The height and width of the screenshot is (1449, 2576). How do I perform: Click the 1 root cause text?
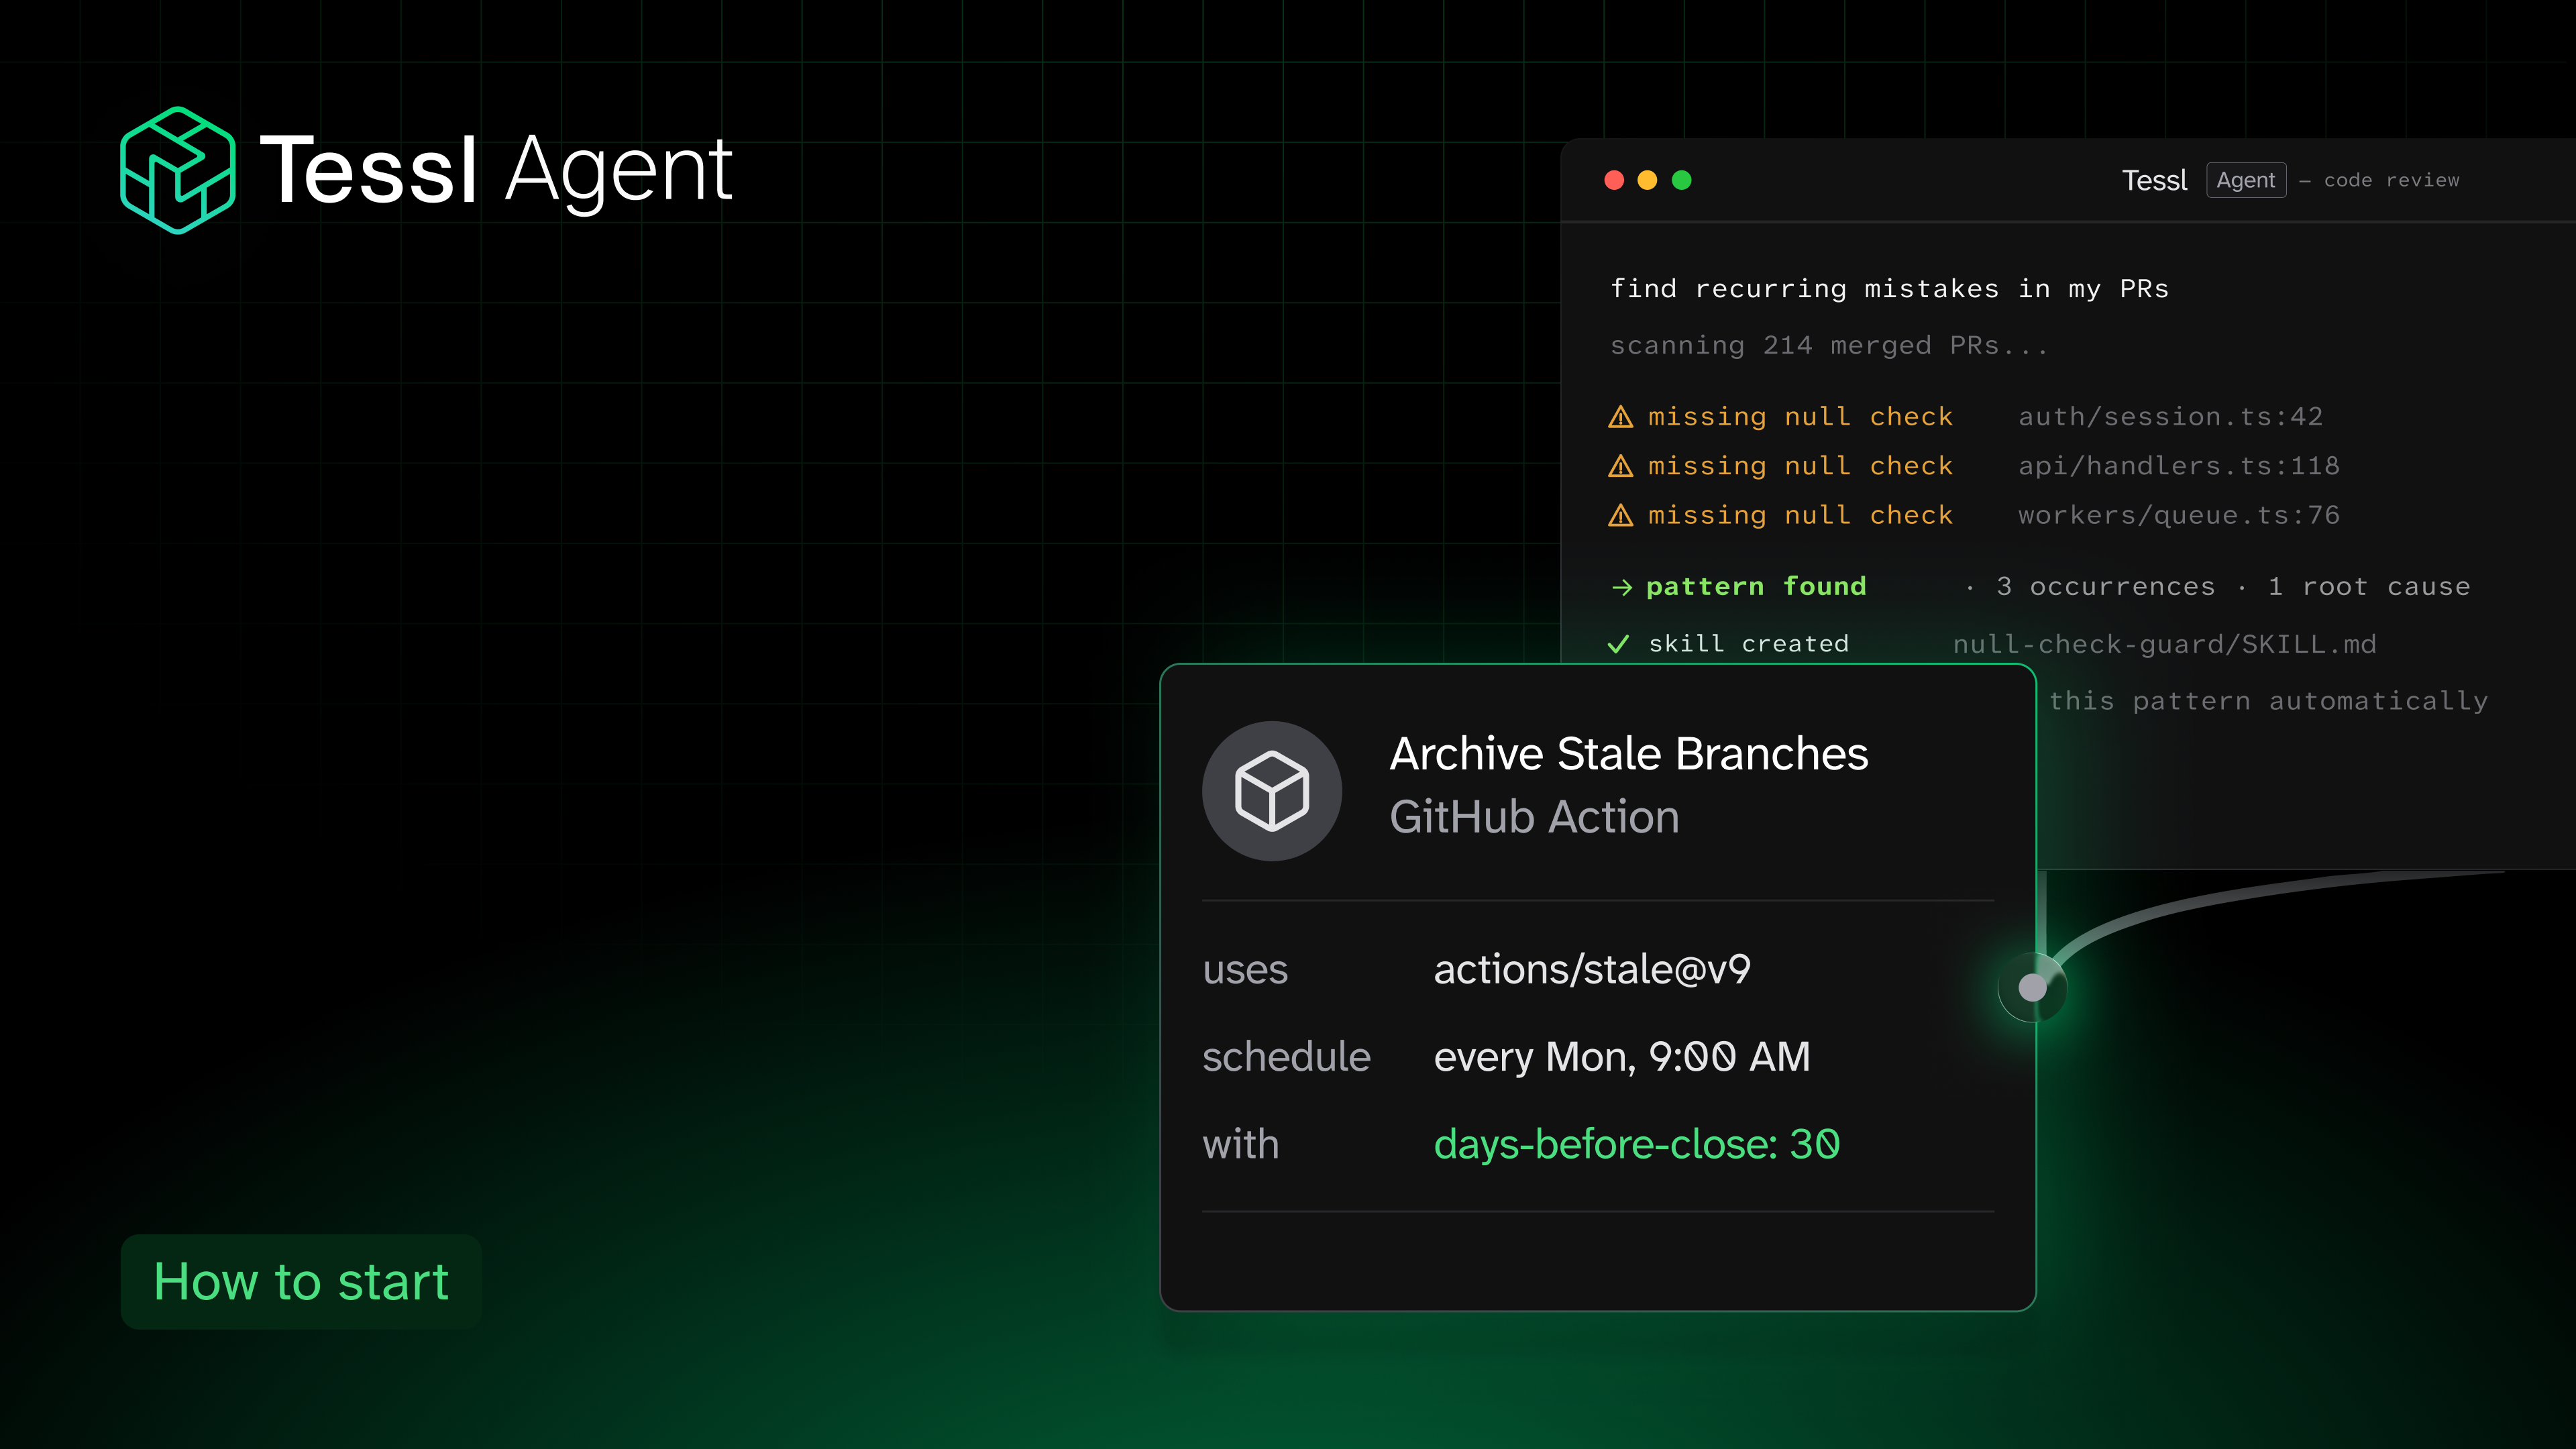coord(2369,587)
